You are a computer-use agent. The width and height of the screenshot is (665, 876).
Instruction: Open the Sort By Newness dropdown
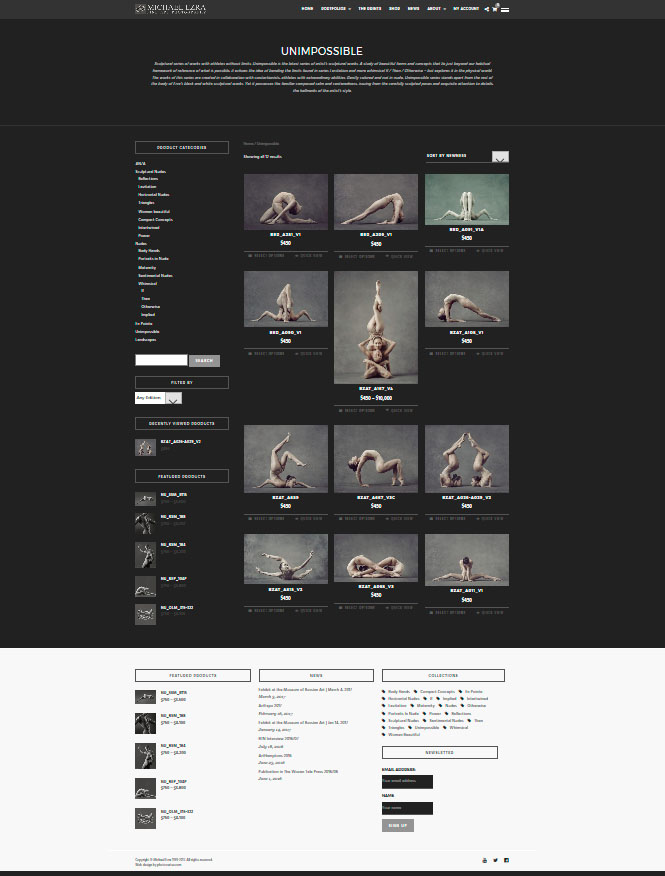(x=467, y=156)
